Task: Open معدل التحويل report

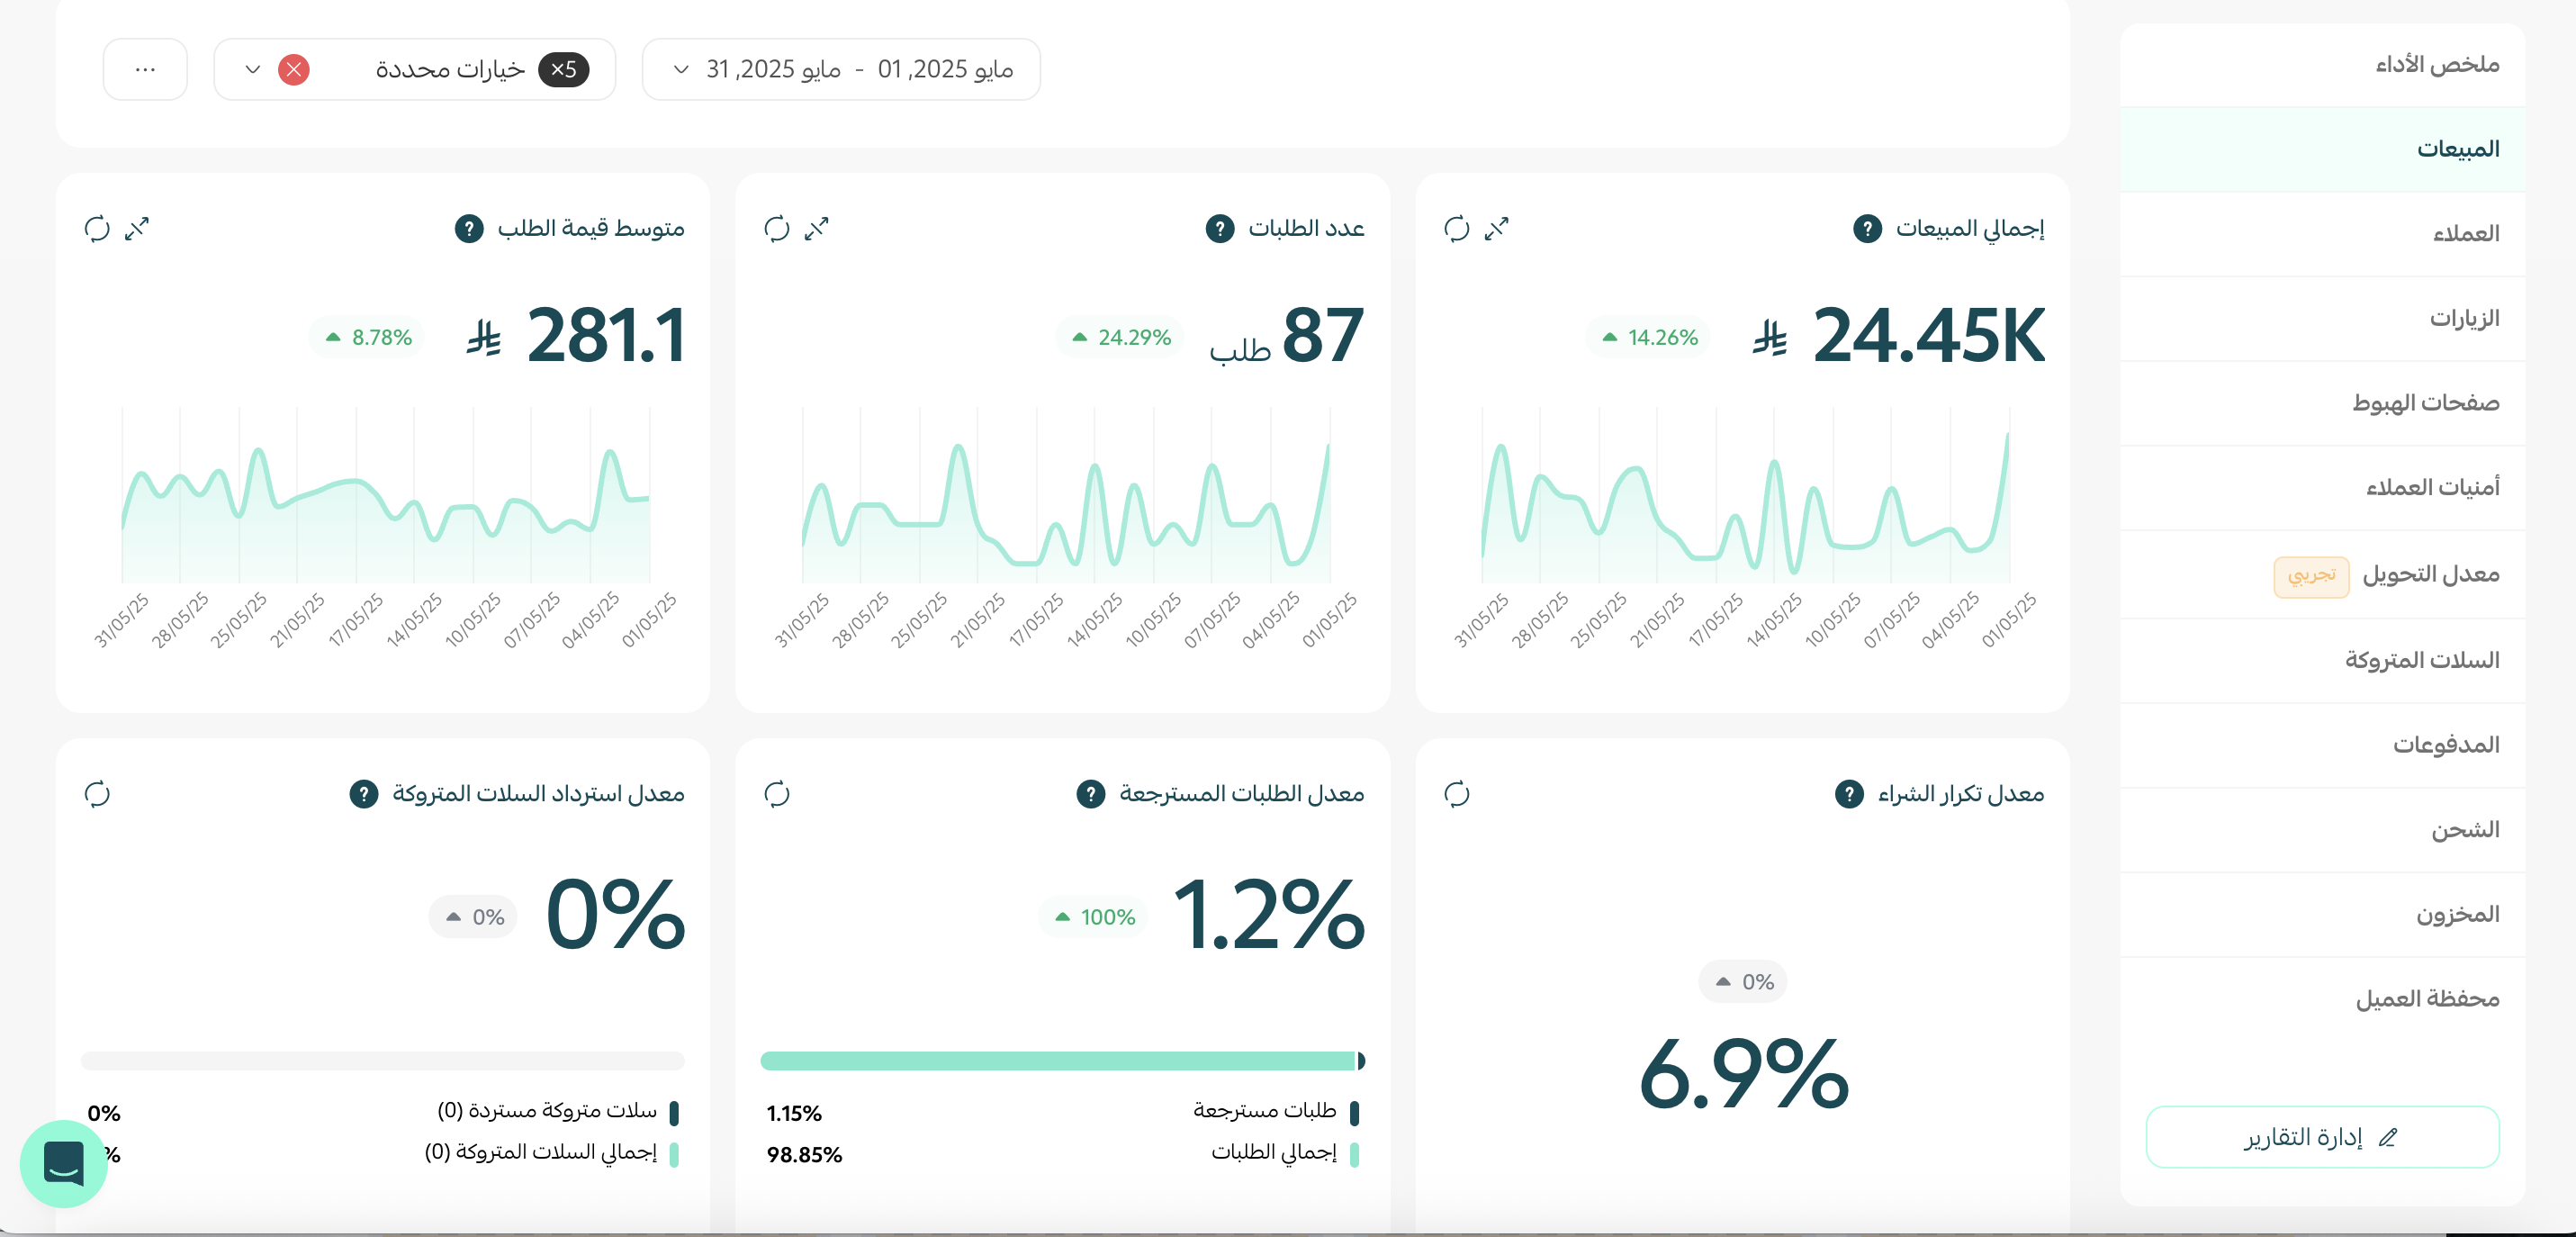Action: coord(2322,574)
